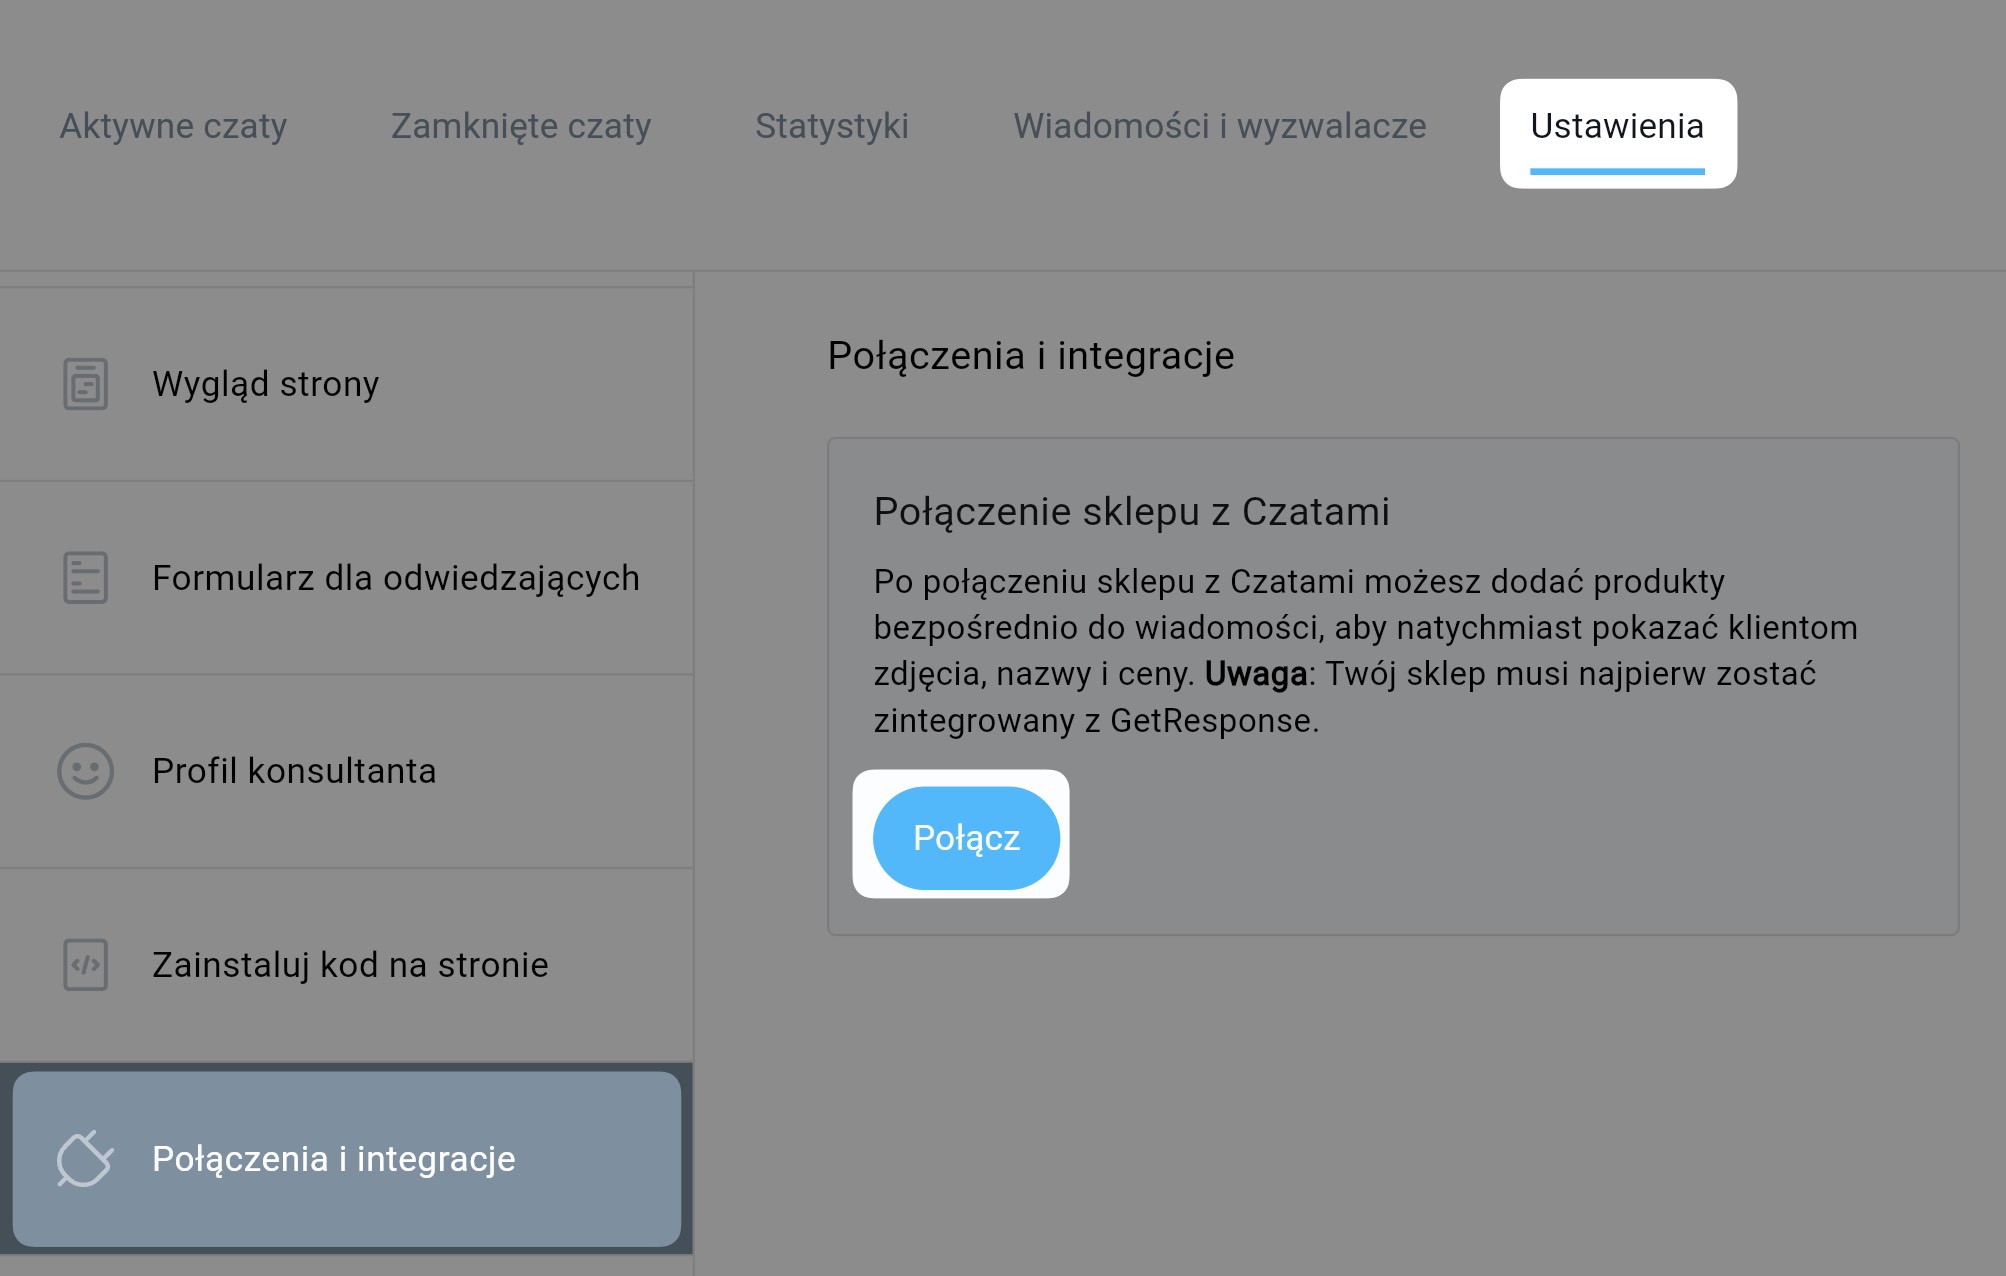The height and width of the screenshot is (1276, 2006).
Task: Switch to Wiadomości i wyzwalacze
Action: click(1220, 127)
